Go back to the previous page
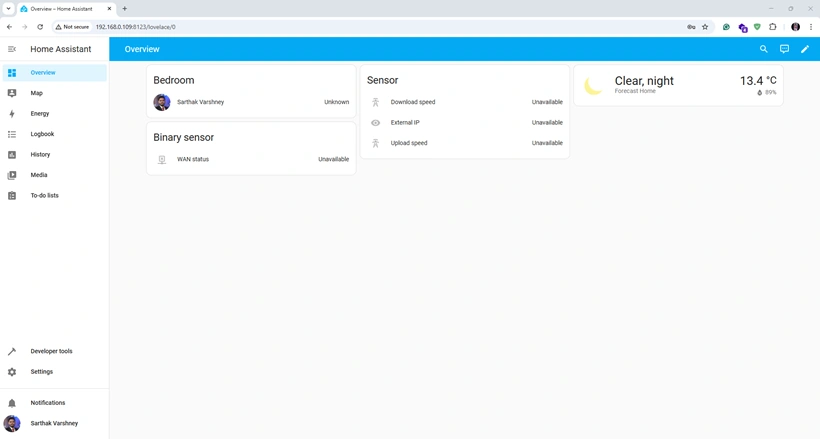Screen dimensions: 820x439 coord(9,27)
